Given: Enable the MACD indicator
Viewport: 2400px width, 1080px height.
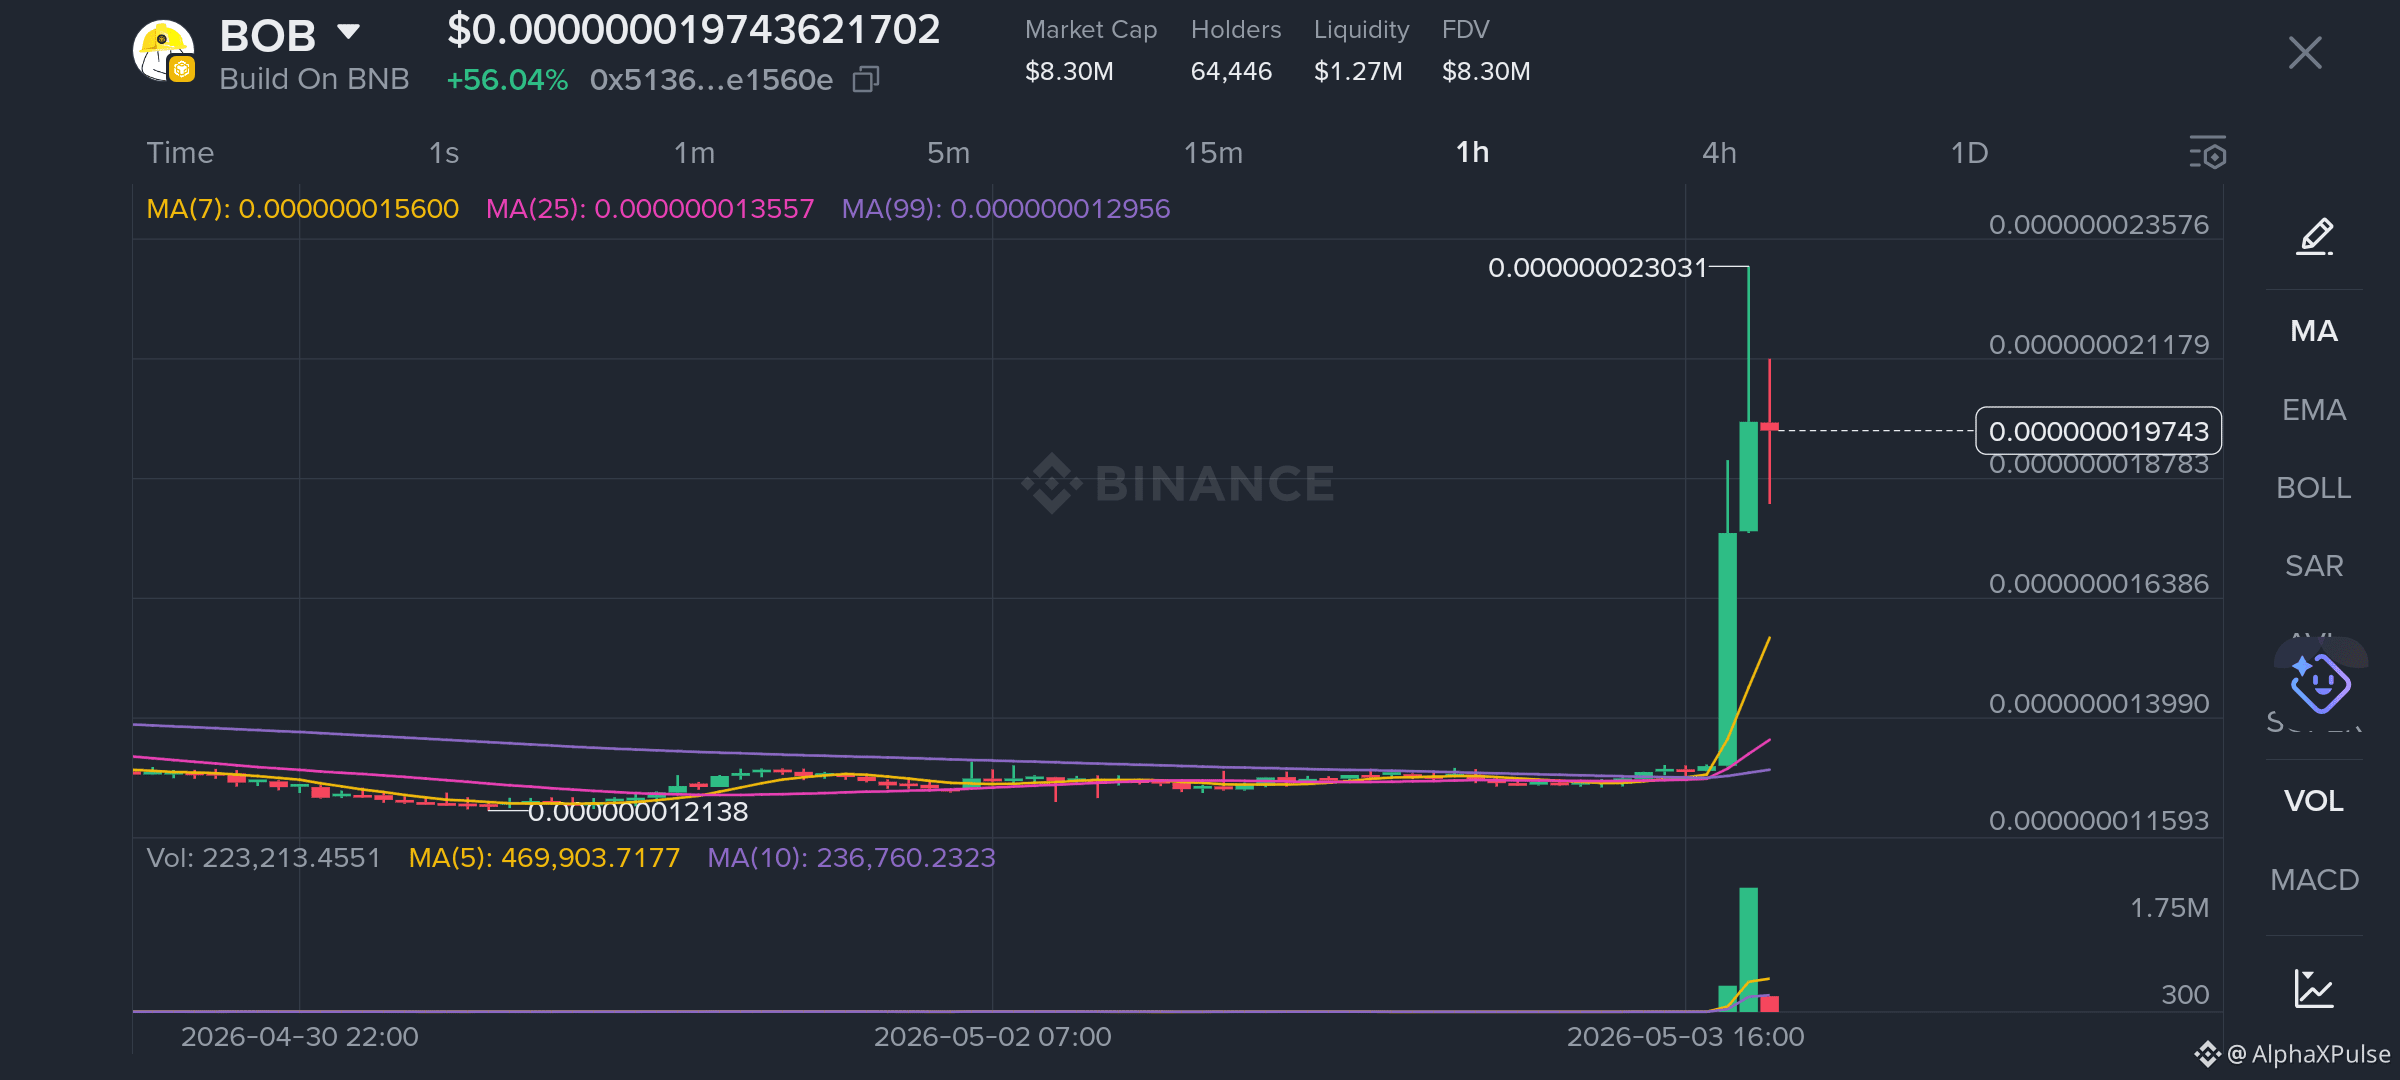Looking at the screenshot, I should (x=2314, y=880).
